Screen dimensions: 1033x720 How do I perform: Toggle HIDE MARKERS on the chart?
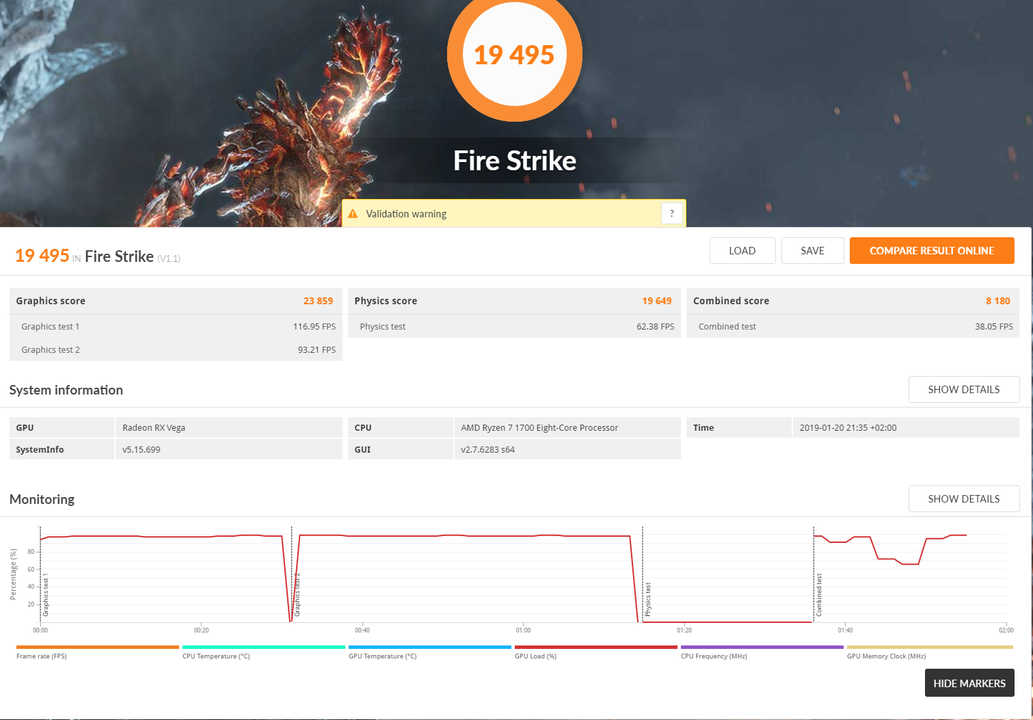(969, 683)
